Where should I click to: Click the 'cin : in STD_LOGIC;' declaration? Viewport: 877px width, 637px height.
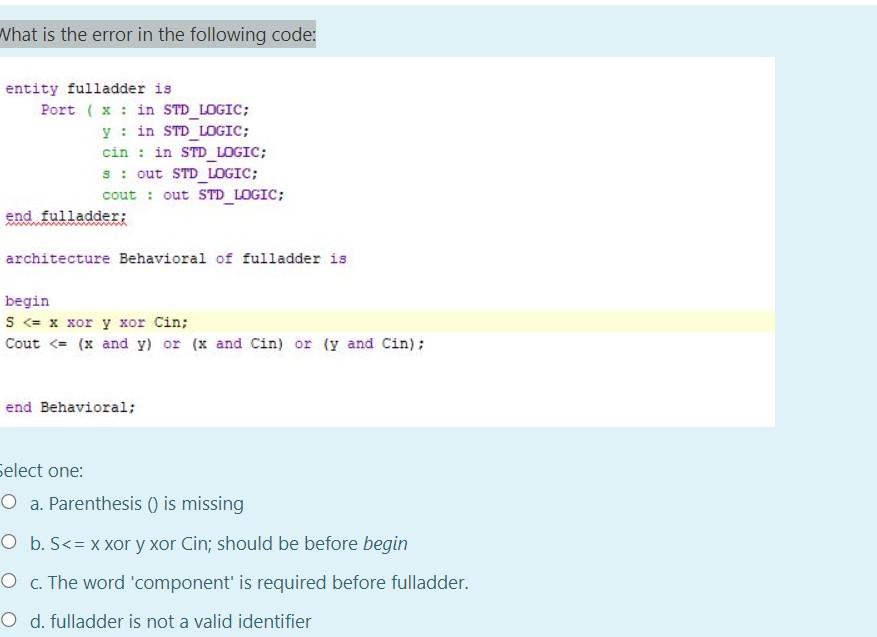point(170,151)
